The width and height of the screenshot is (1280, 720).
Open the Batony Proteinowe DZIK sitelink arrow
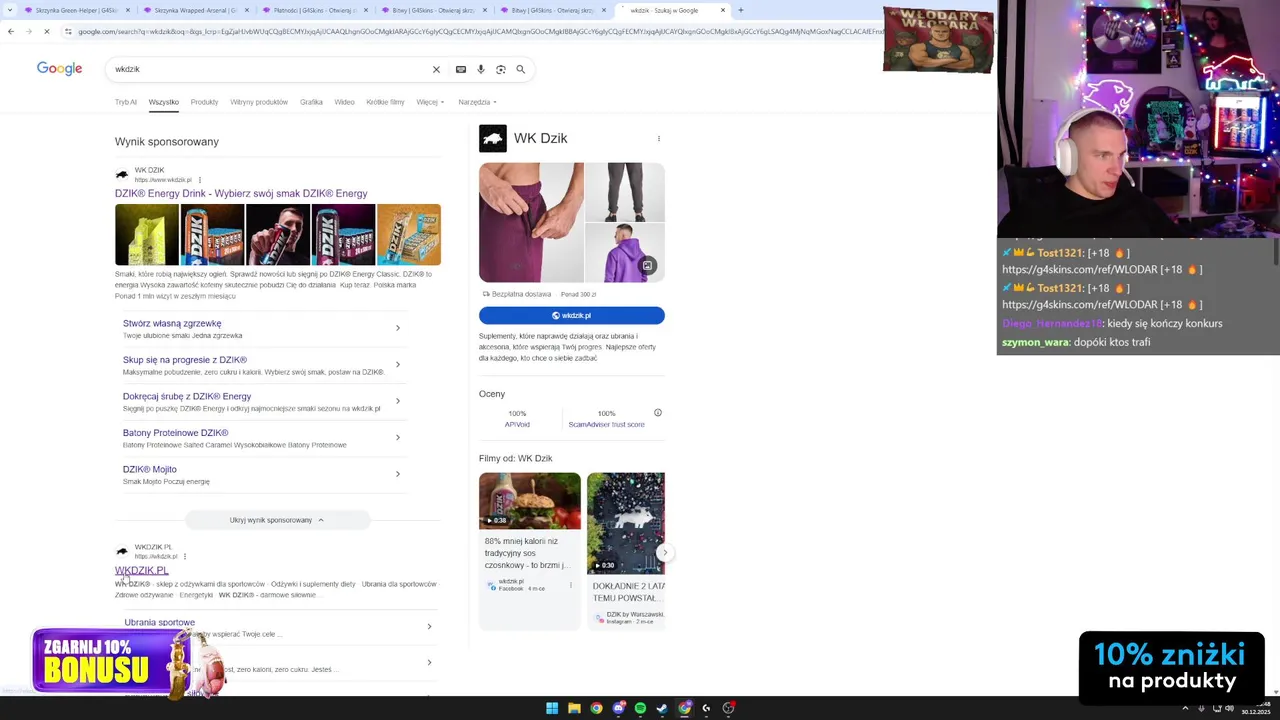tap(398, 437)
